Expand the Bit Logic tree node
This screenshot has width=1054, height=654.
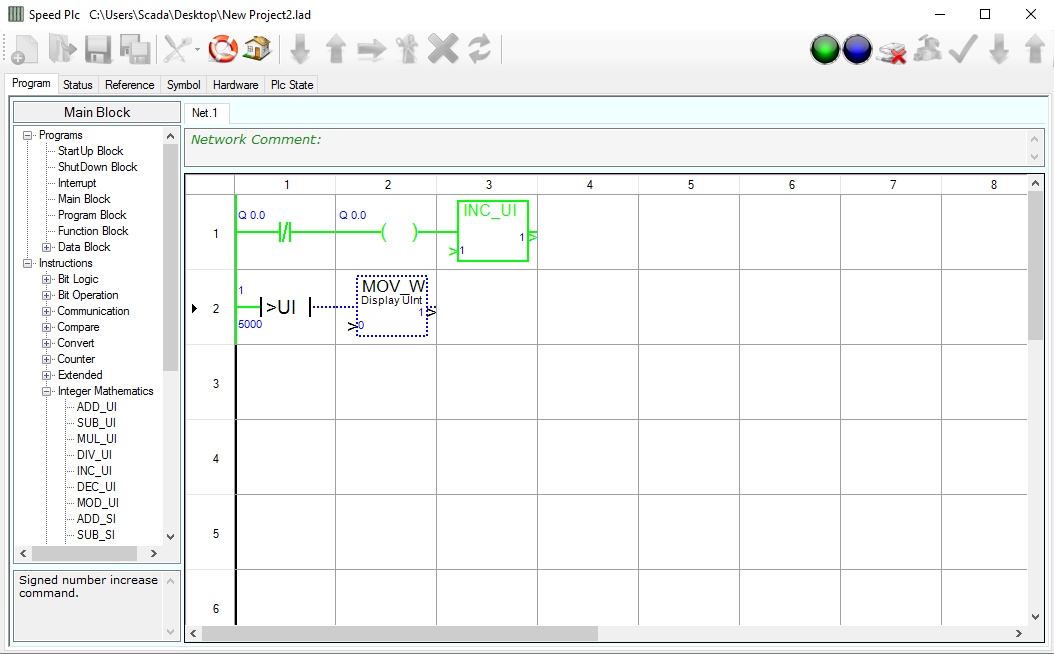coord(47,279)
